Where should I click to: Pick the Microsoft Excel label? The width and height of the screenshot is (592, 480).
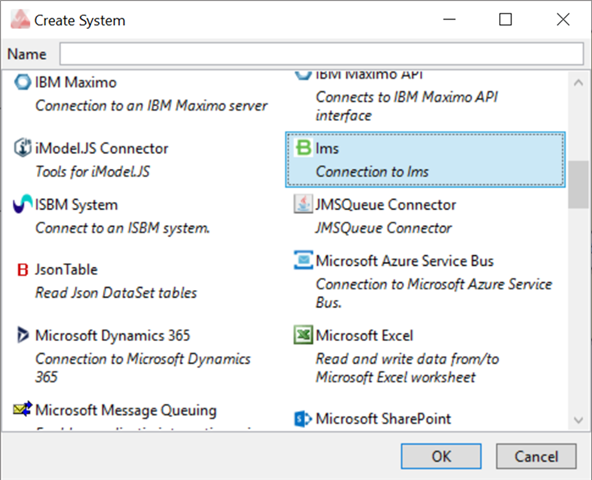pos(364,335)
